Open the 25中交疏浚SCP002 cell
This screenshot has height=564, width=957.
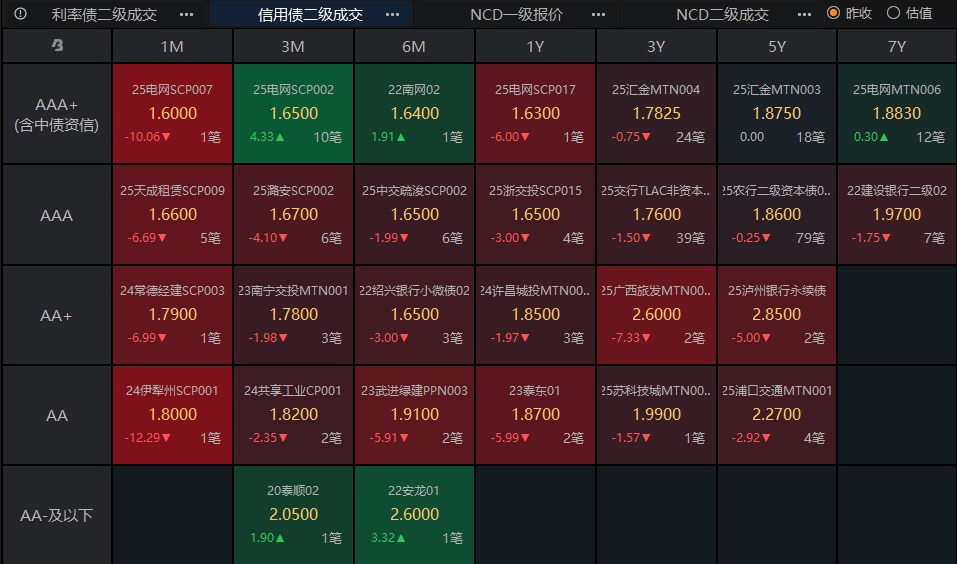coord(414,215)
